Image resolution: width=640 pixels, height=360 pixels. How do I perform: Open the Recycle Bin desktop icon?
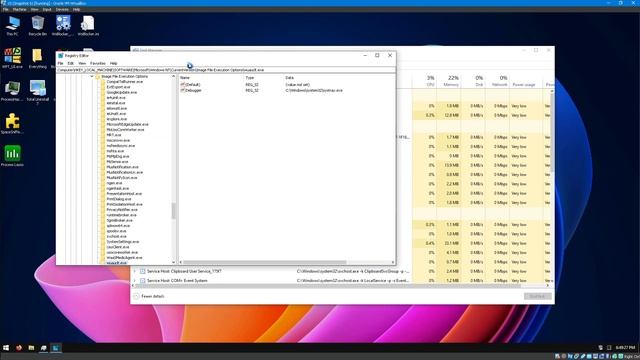(x=38, y=25)
